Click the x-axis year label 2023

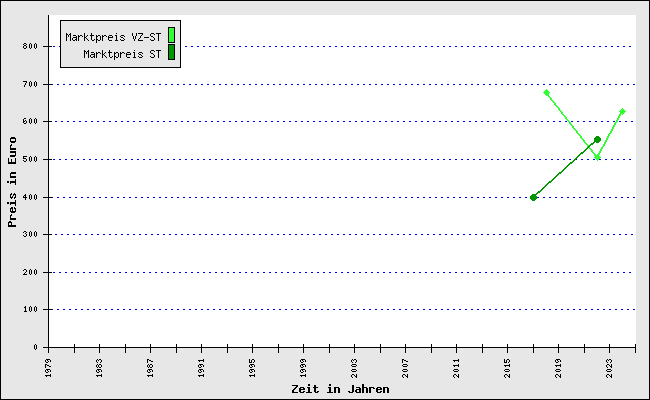coord(609,368)
